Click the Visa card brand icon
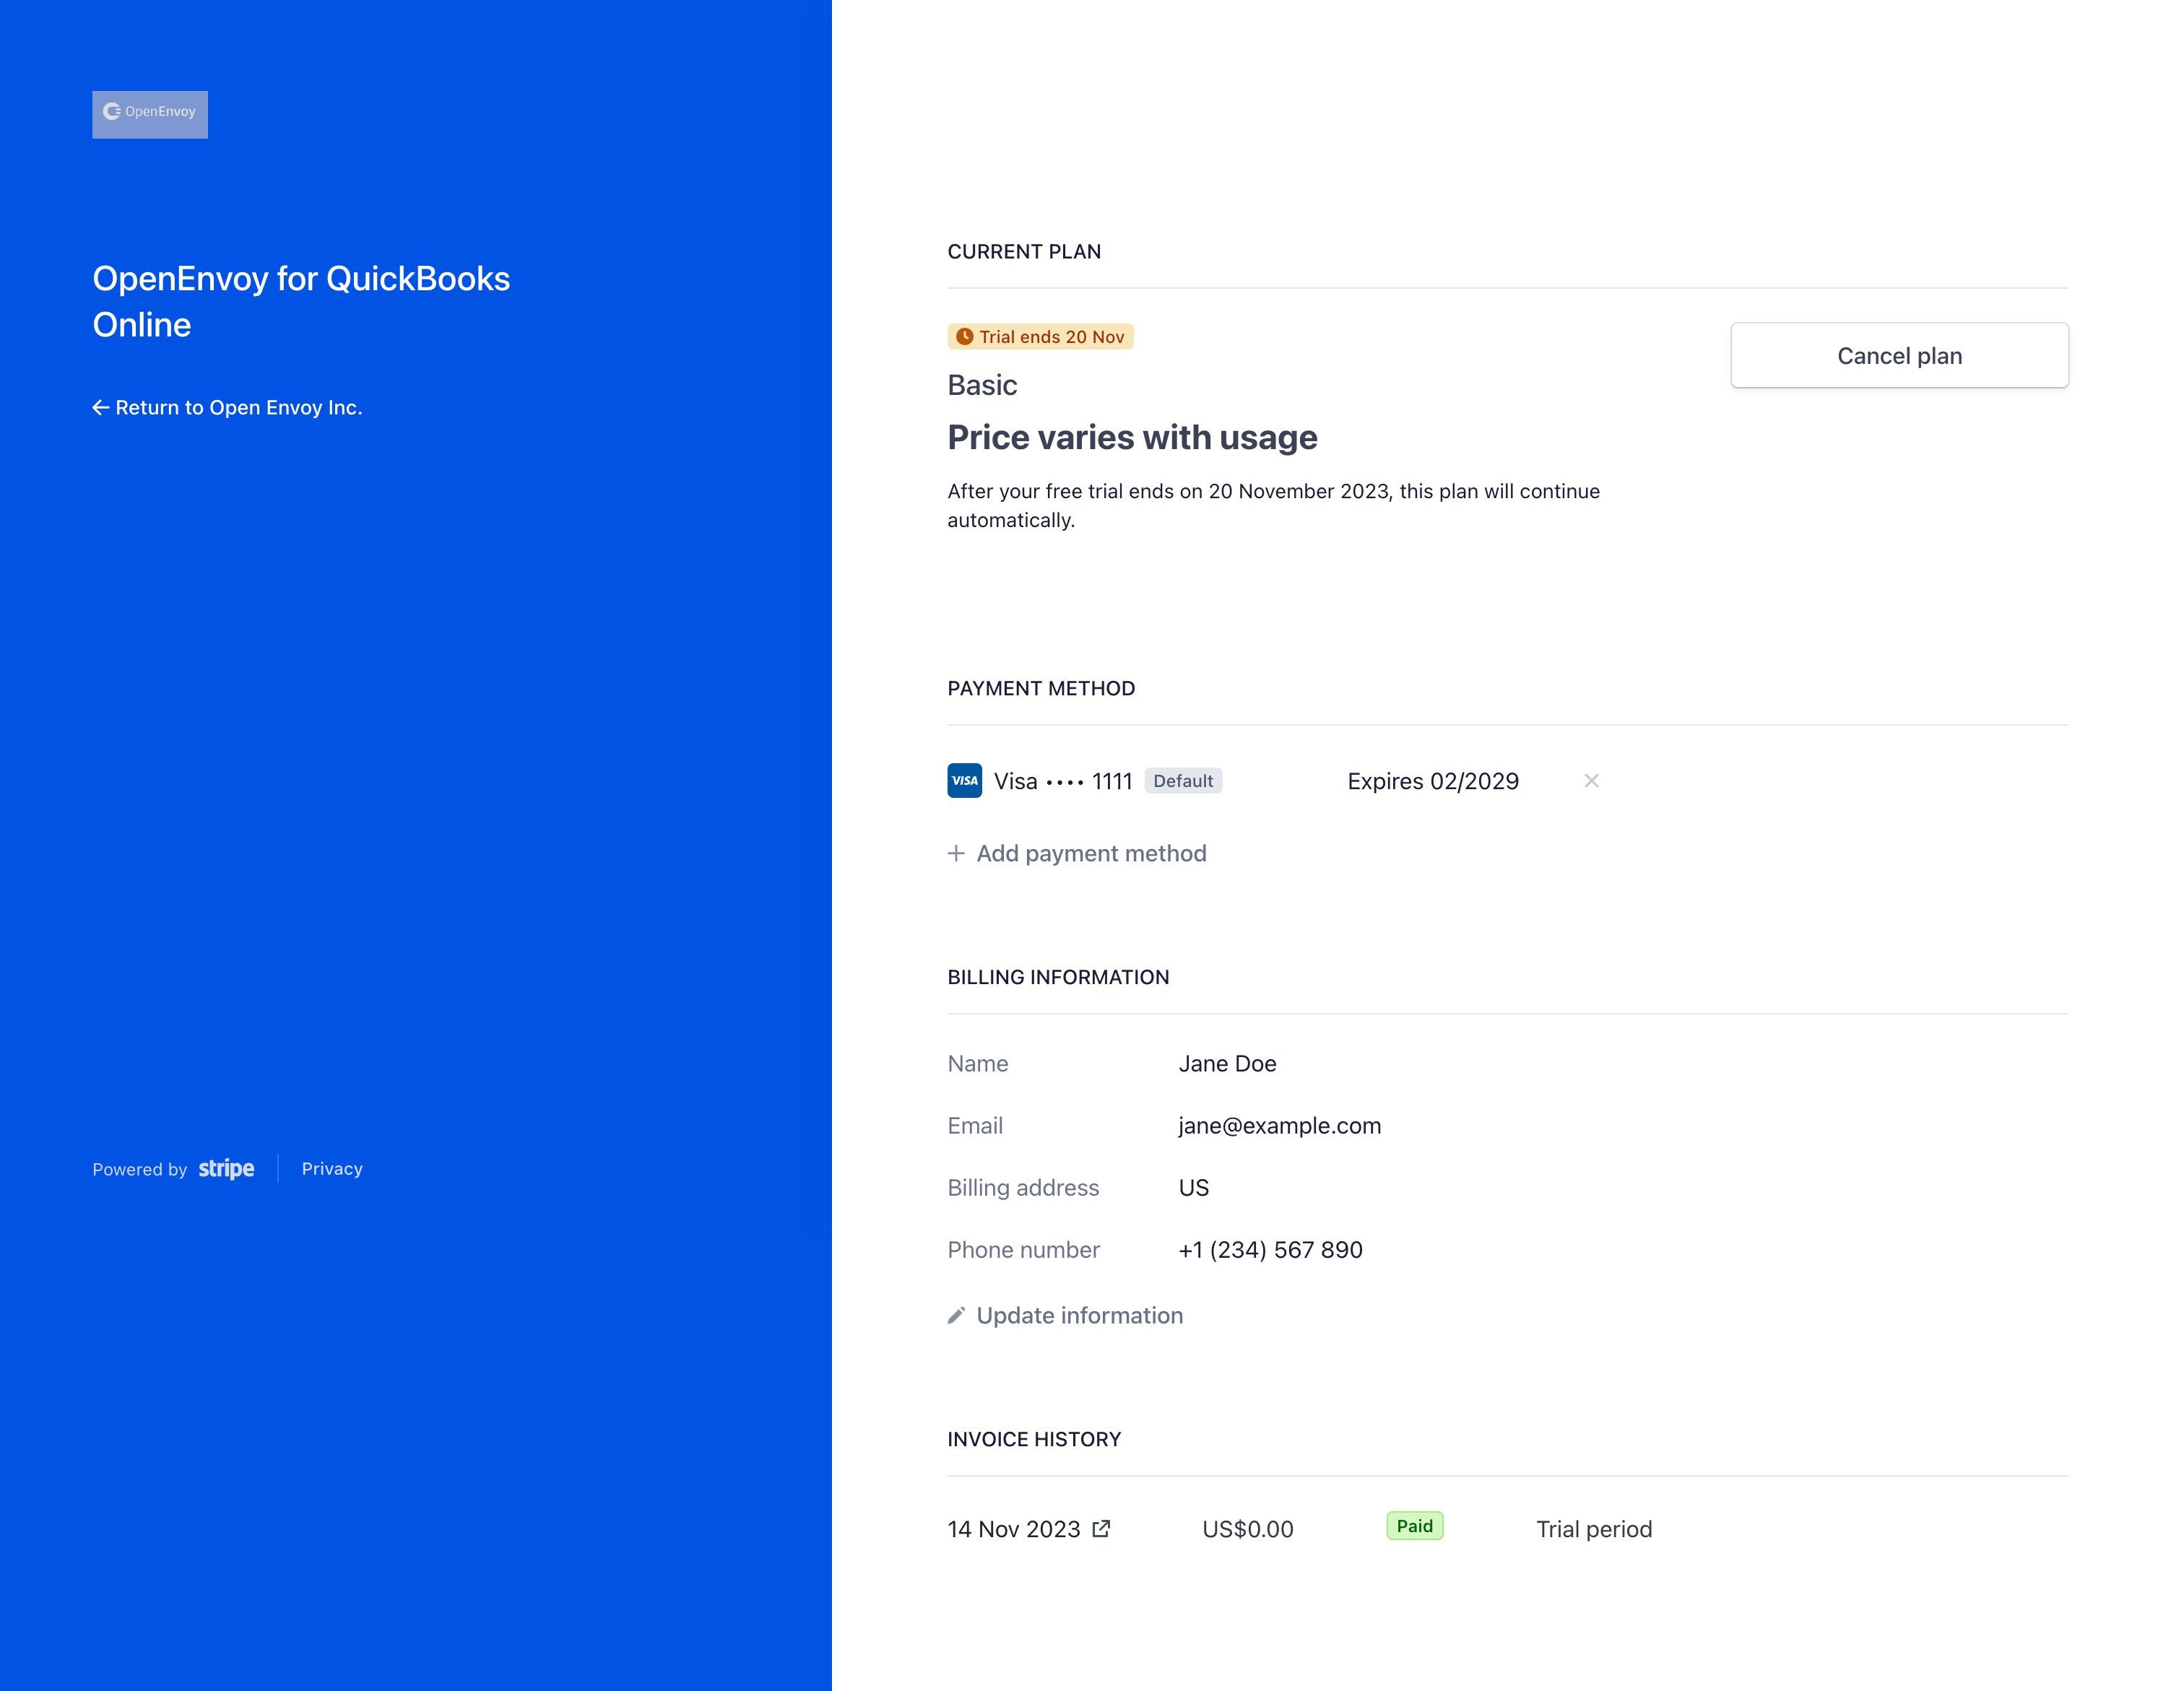Viewport: 2184px width, 1691px height. 964,781
